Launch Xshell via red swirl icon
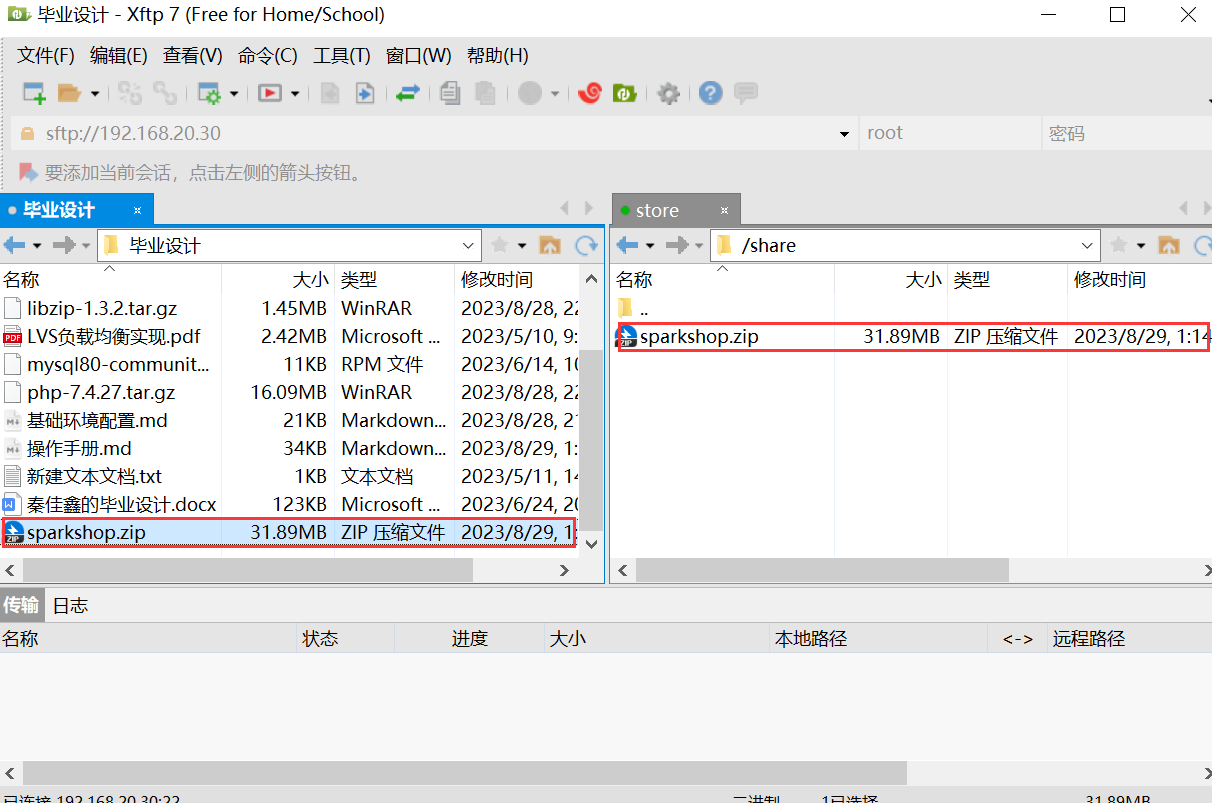This screenshot has height=803, width=1212. pyautogui.click(x=590, y=93)
